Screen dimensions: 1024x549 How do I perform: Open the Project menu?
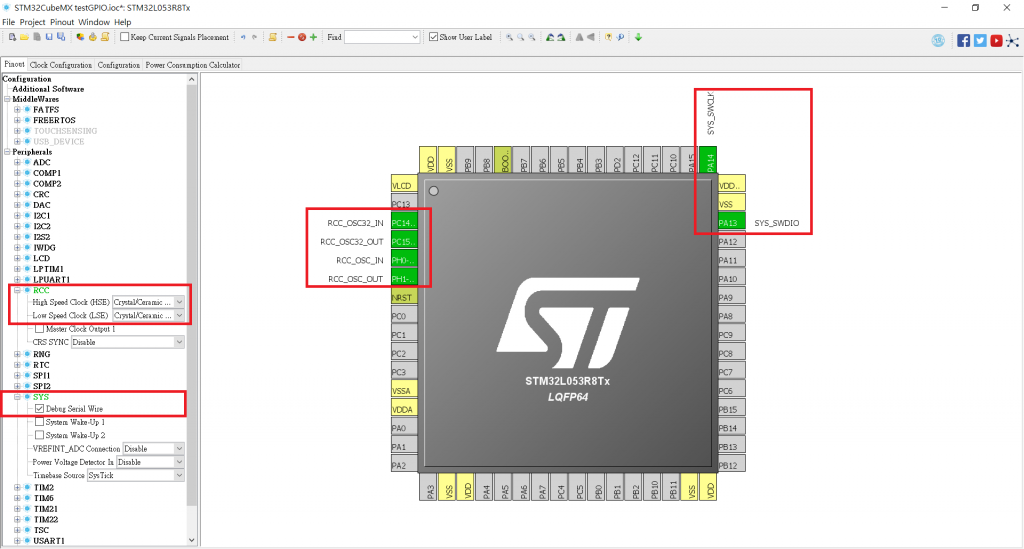pos(33,22)
